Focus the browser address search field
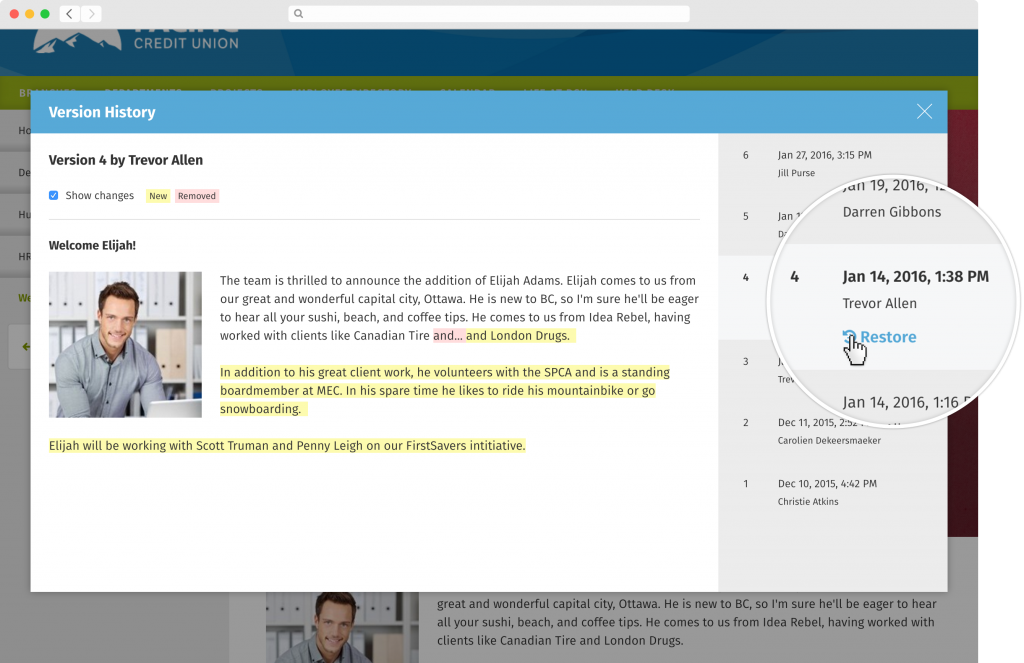 (x=488, y=14)
